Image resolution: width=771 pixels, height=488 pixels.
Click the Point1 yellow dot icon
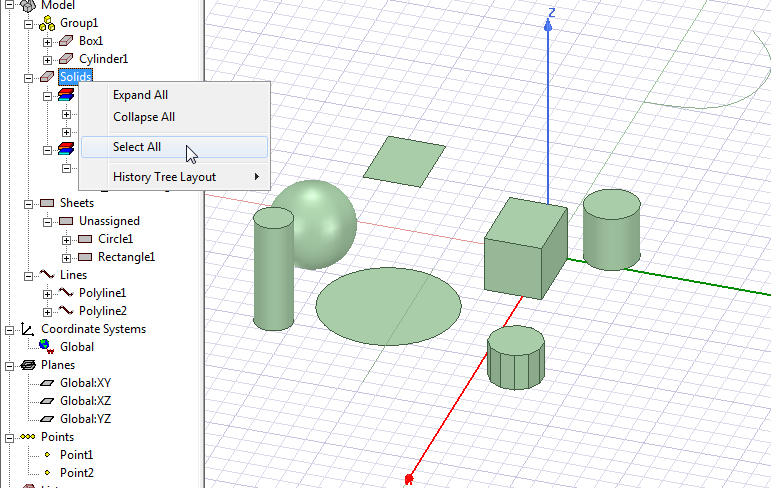click(46, 455)
